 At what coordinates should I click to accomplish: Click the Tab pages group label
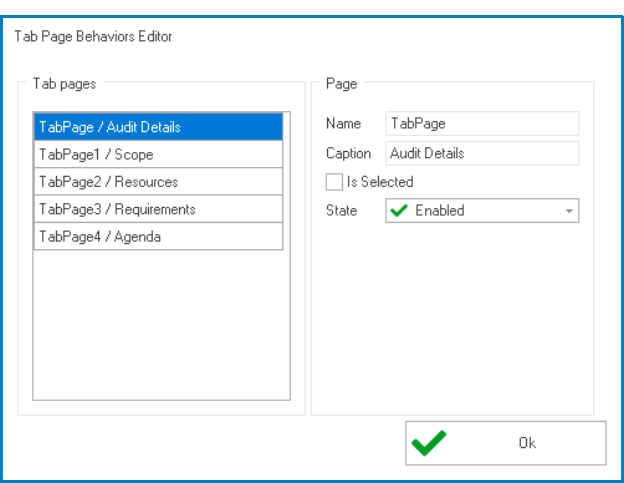click(x=64, y=84)
